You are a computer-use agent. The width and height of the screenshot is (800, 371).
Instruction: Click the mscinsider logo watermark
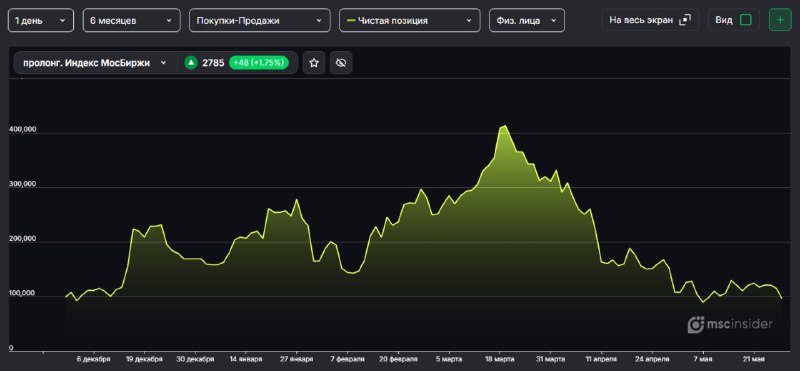click(x=730, y=324)
